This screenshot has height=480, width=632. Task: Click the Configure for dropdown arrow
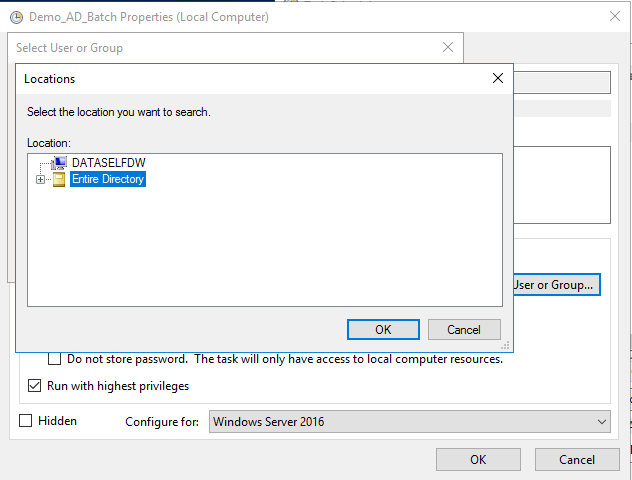coord(600,422)
